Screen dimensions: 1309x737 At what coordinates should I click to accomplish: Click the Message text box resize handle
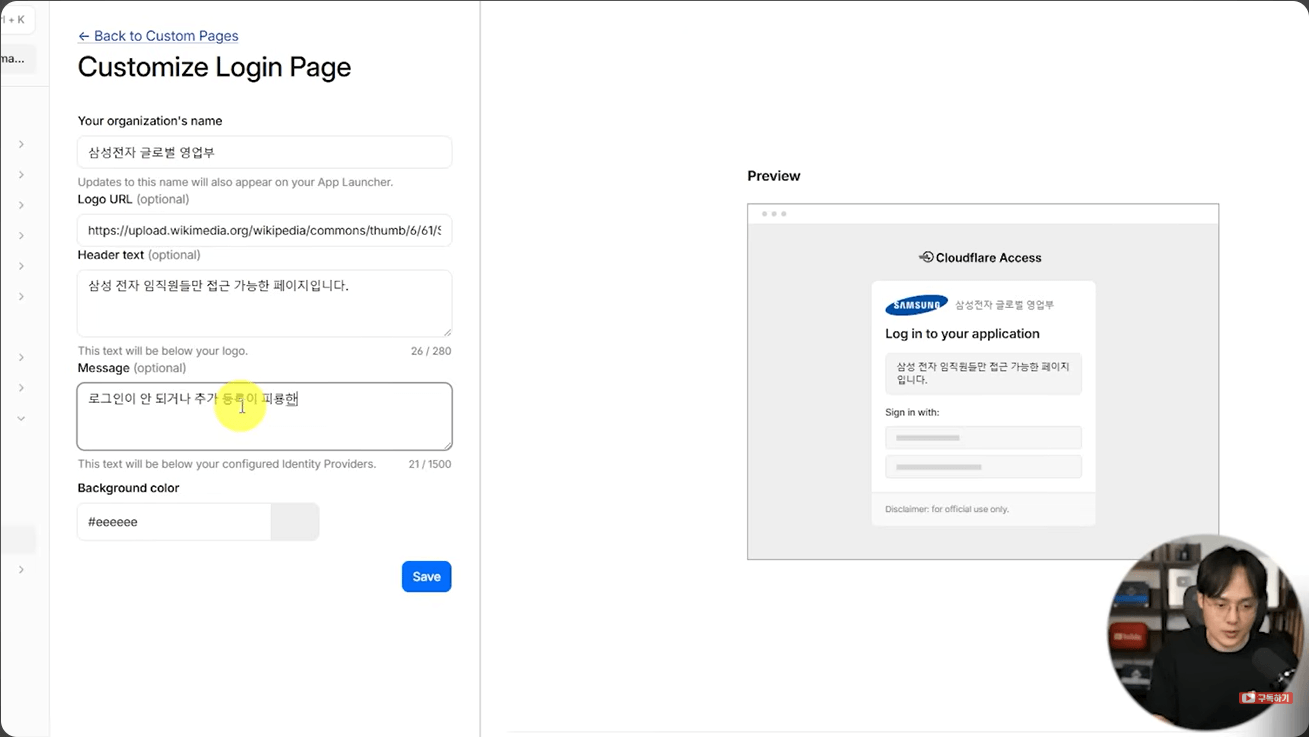[447, 445]
